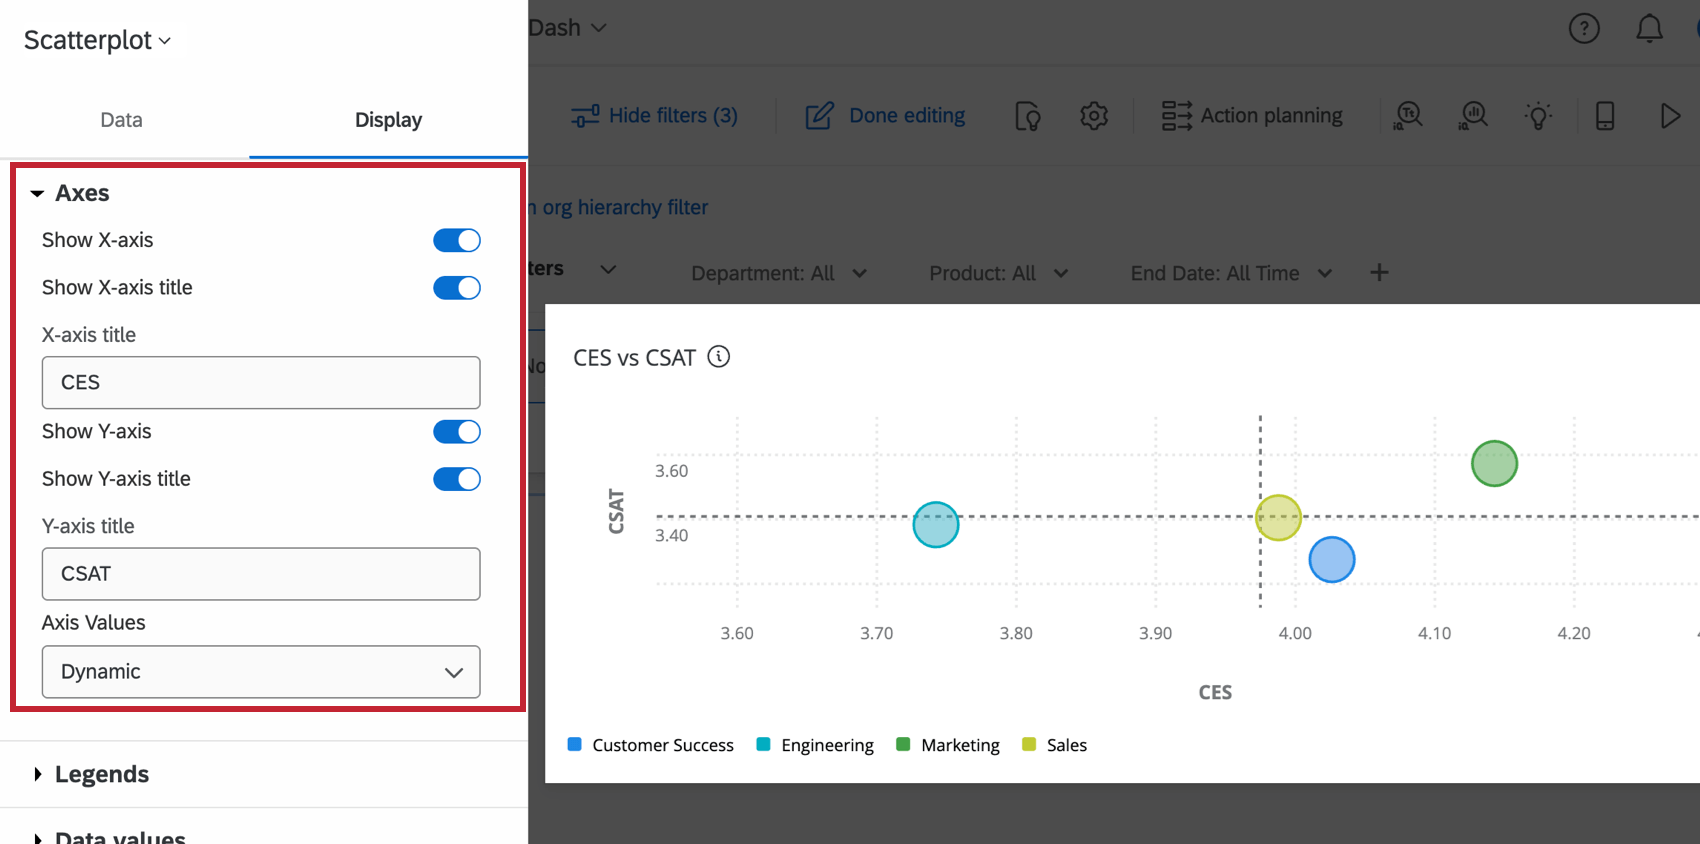Screen dimensions: 1700x844
Task: Click the Sales yellow bubble on scatterplot
Action: (x=1278, y=518)
